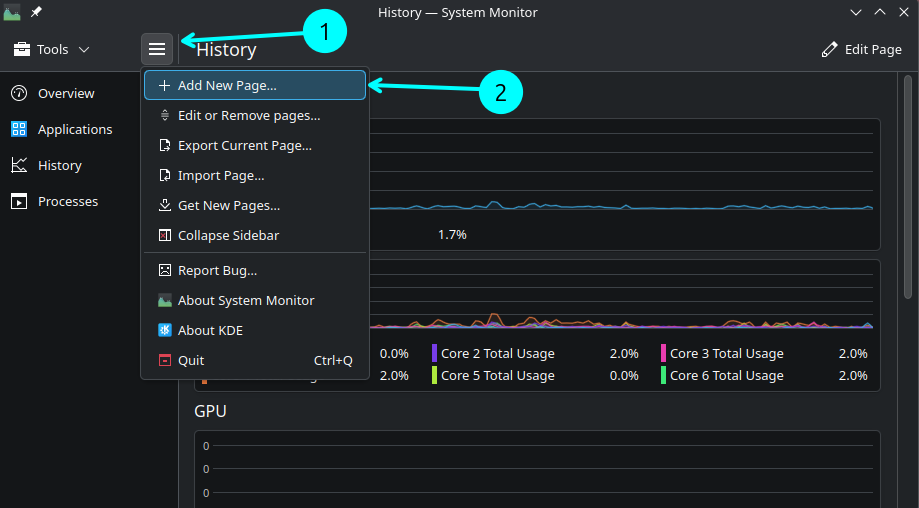This screenshot has width=919, height=508.
Task: Click the Report Bug icon
Action: click(x=165, y=270)
